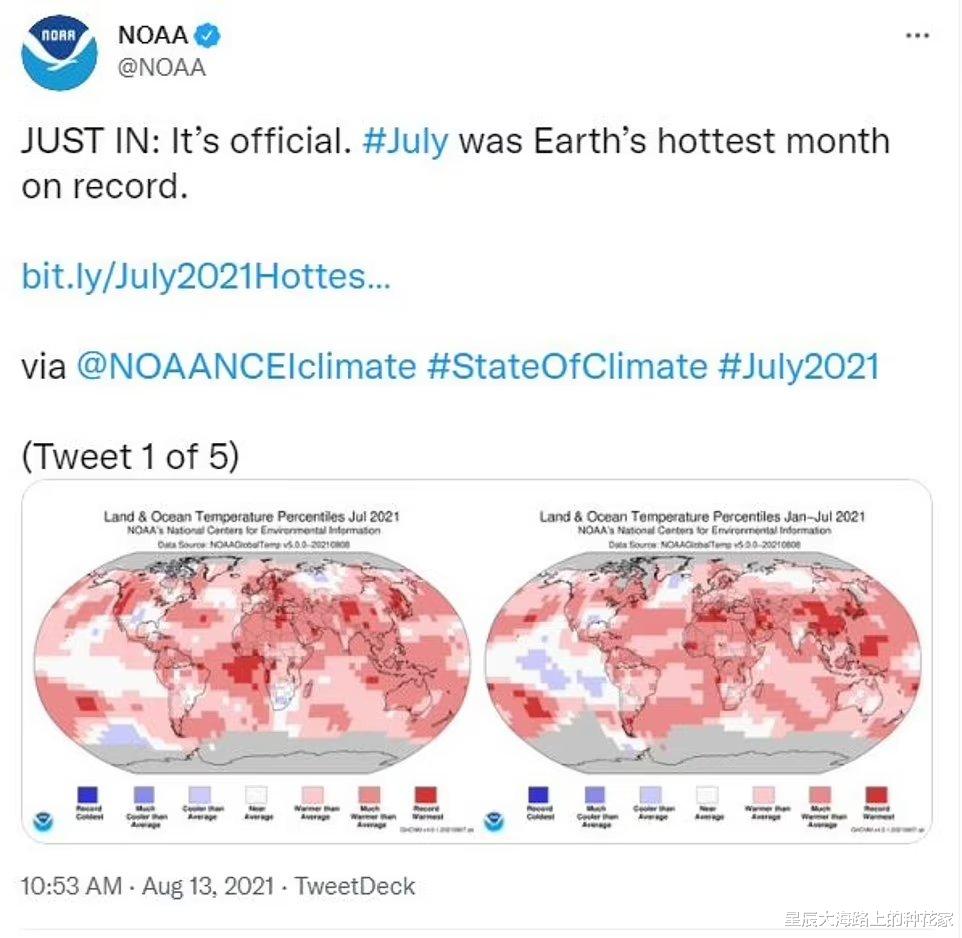Open the #July hashtag
This screenshot has height=938, width=962.
tap(405, 141)
